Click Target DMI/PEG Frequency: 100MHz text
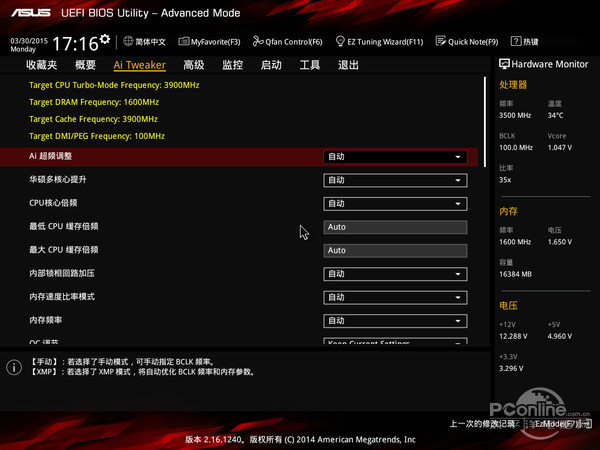Viewport: 600px width, 450px height. point(97,136)
